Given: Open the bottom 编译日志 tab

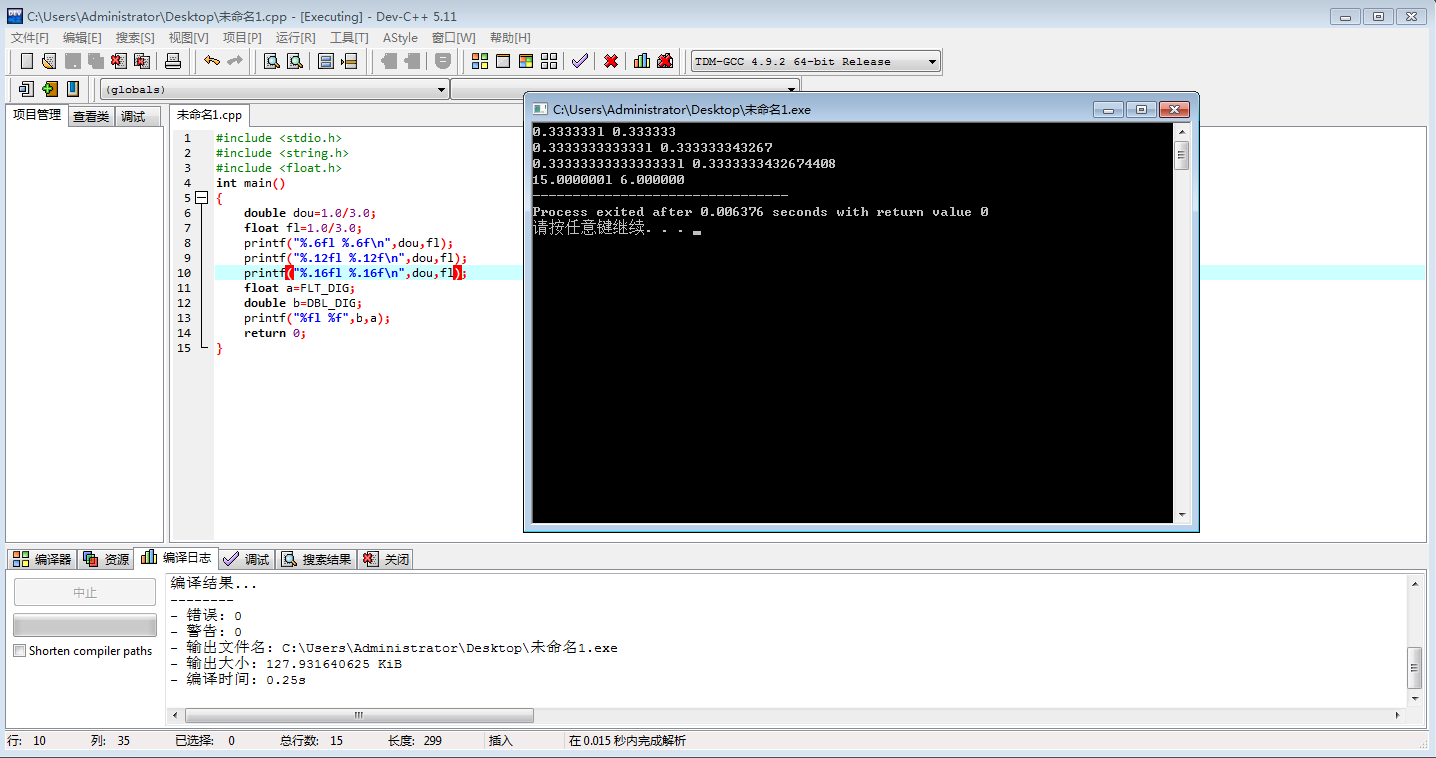Looking at the screenshot, I should 176,558.
